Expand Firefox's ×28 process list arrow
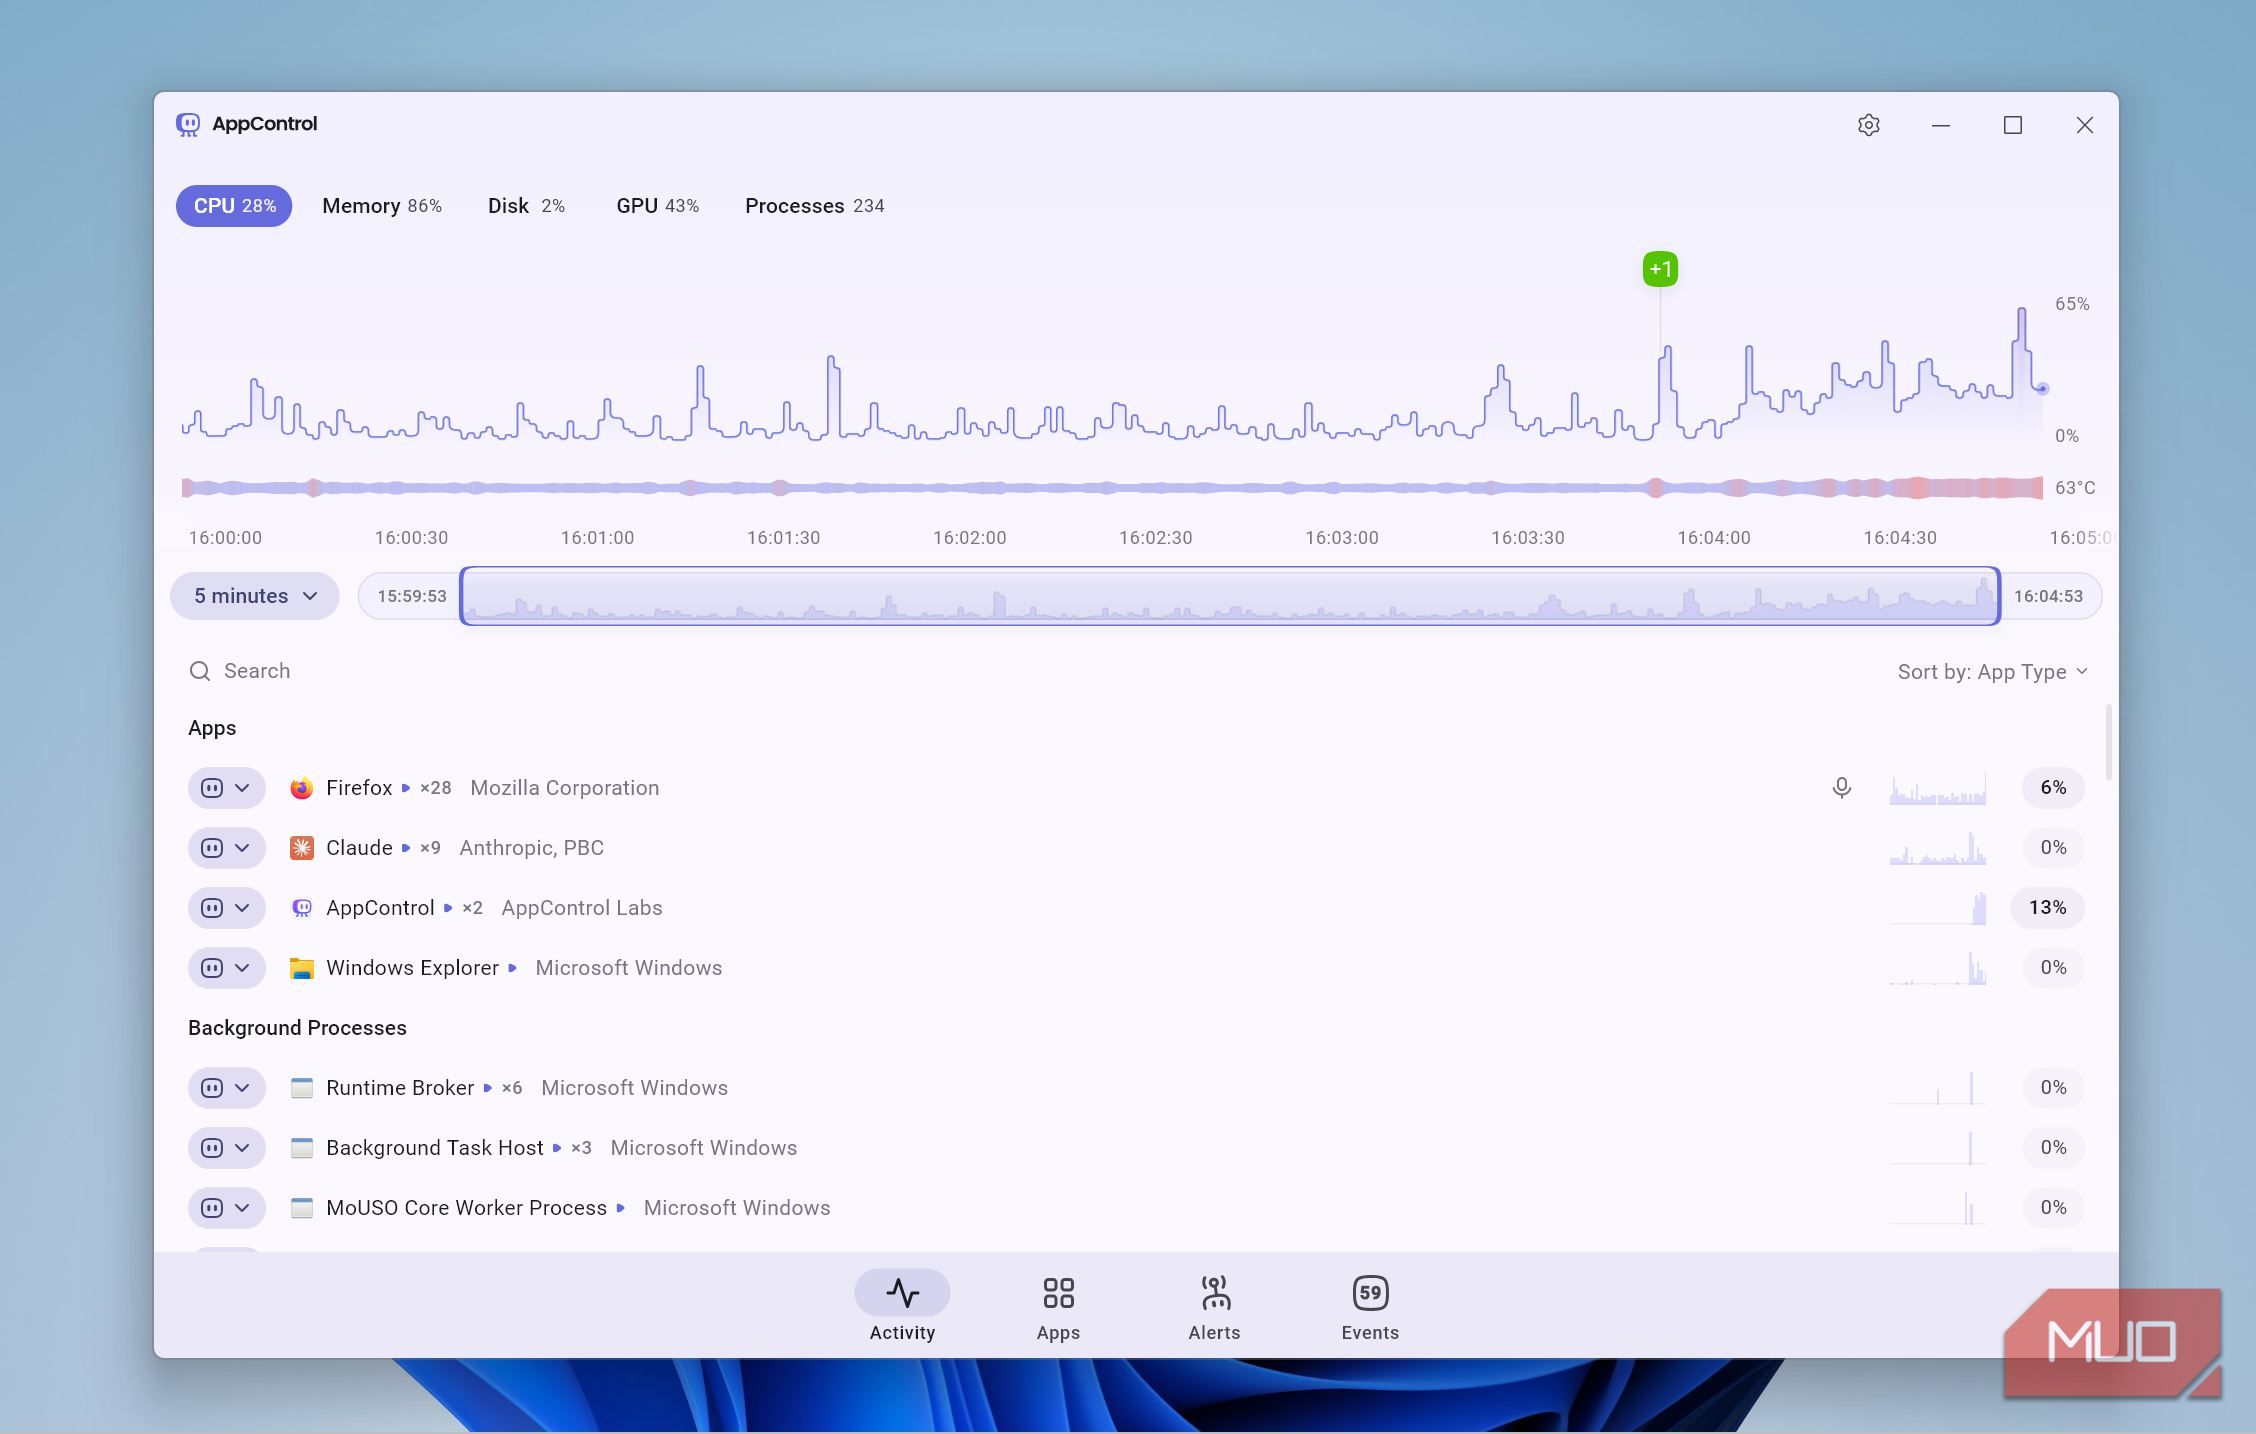 pyautogui.click(x=406, y=788)
